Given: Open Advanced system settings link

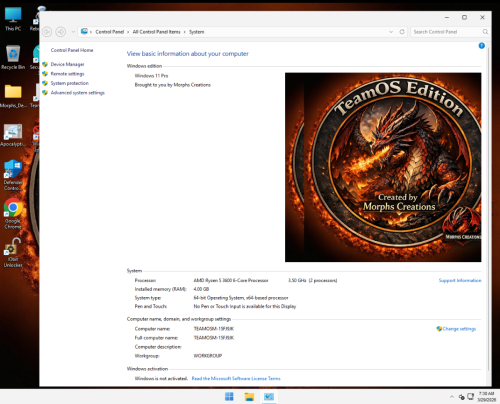Looking at the screenshot, I should pos(78,93).
